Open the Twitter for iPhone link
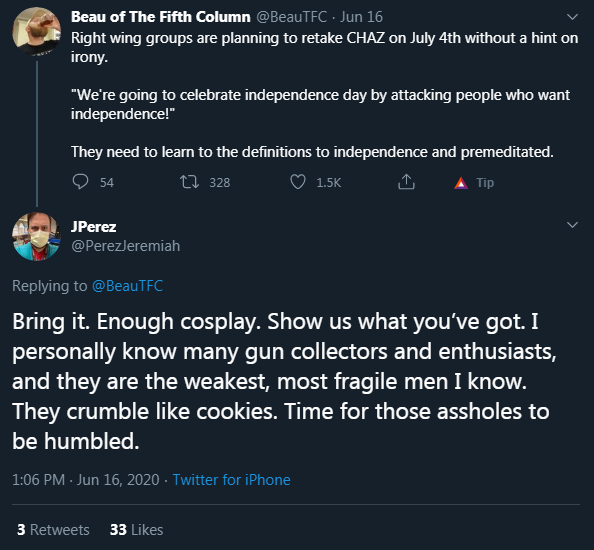This screenshot has height=550, width=594. (231, 480)
